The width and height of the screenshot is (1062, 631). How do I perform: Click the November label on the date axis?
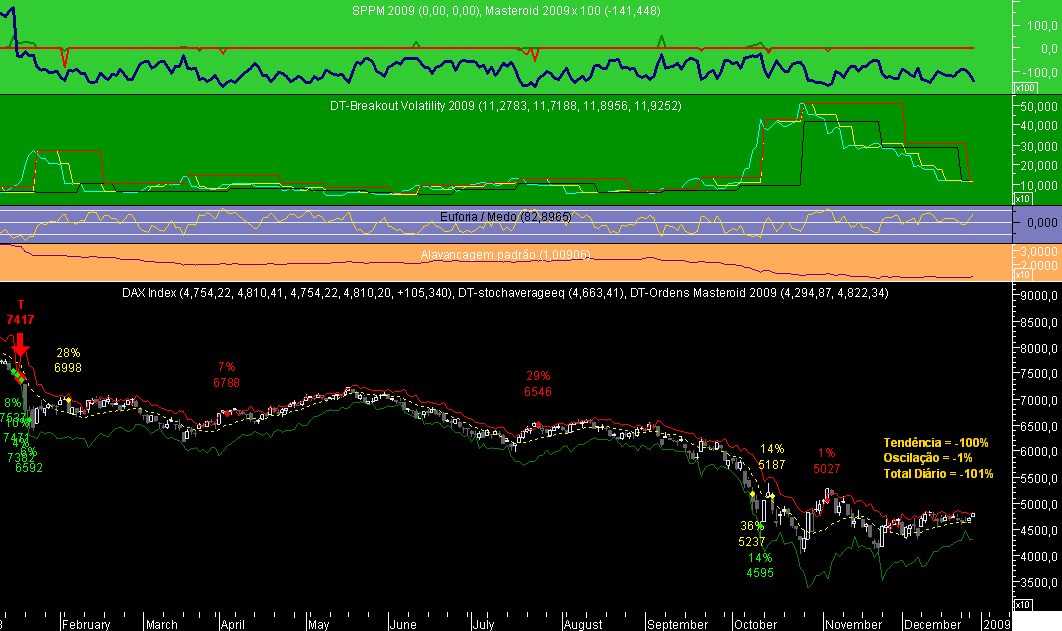tap(853, 624)
